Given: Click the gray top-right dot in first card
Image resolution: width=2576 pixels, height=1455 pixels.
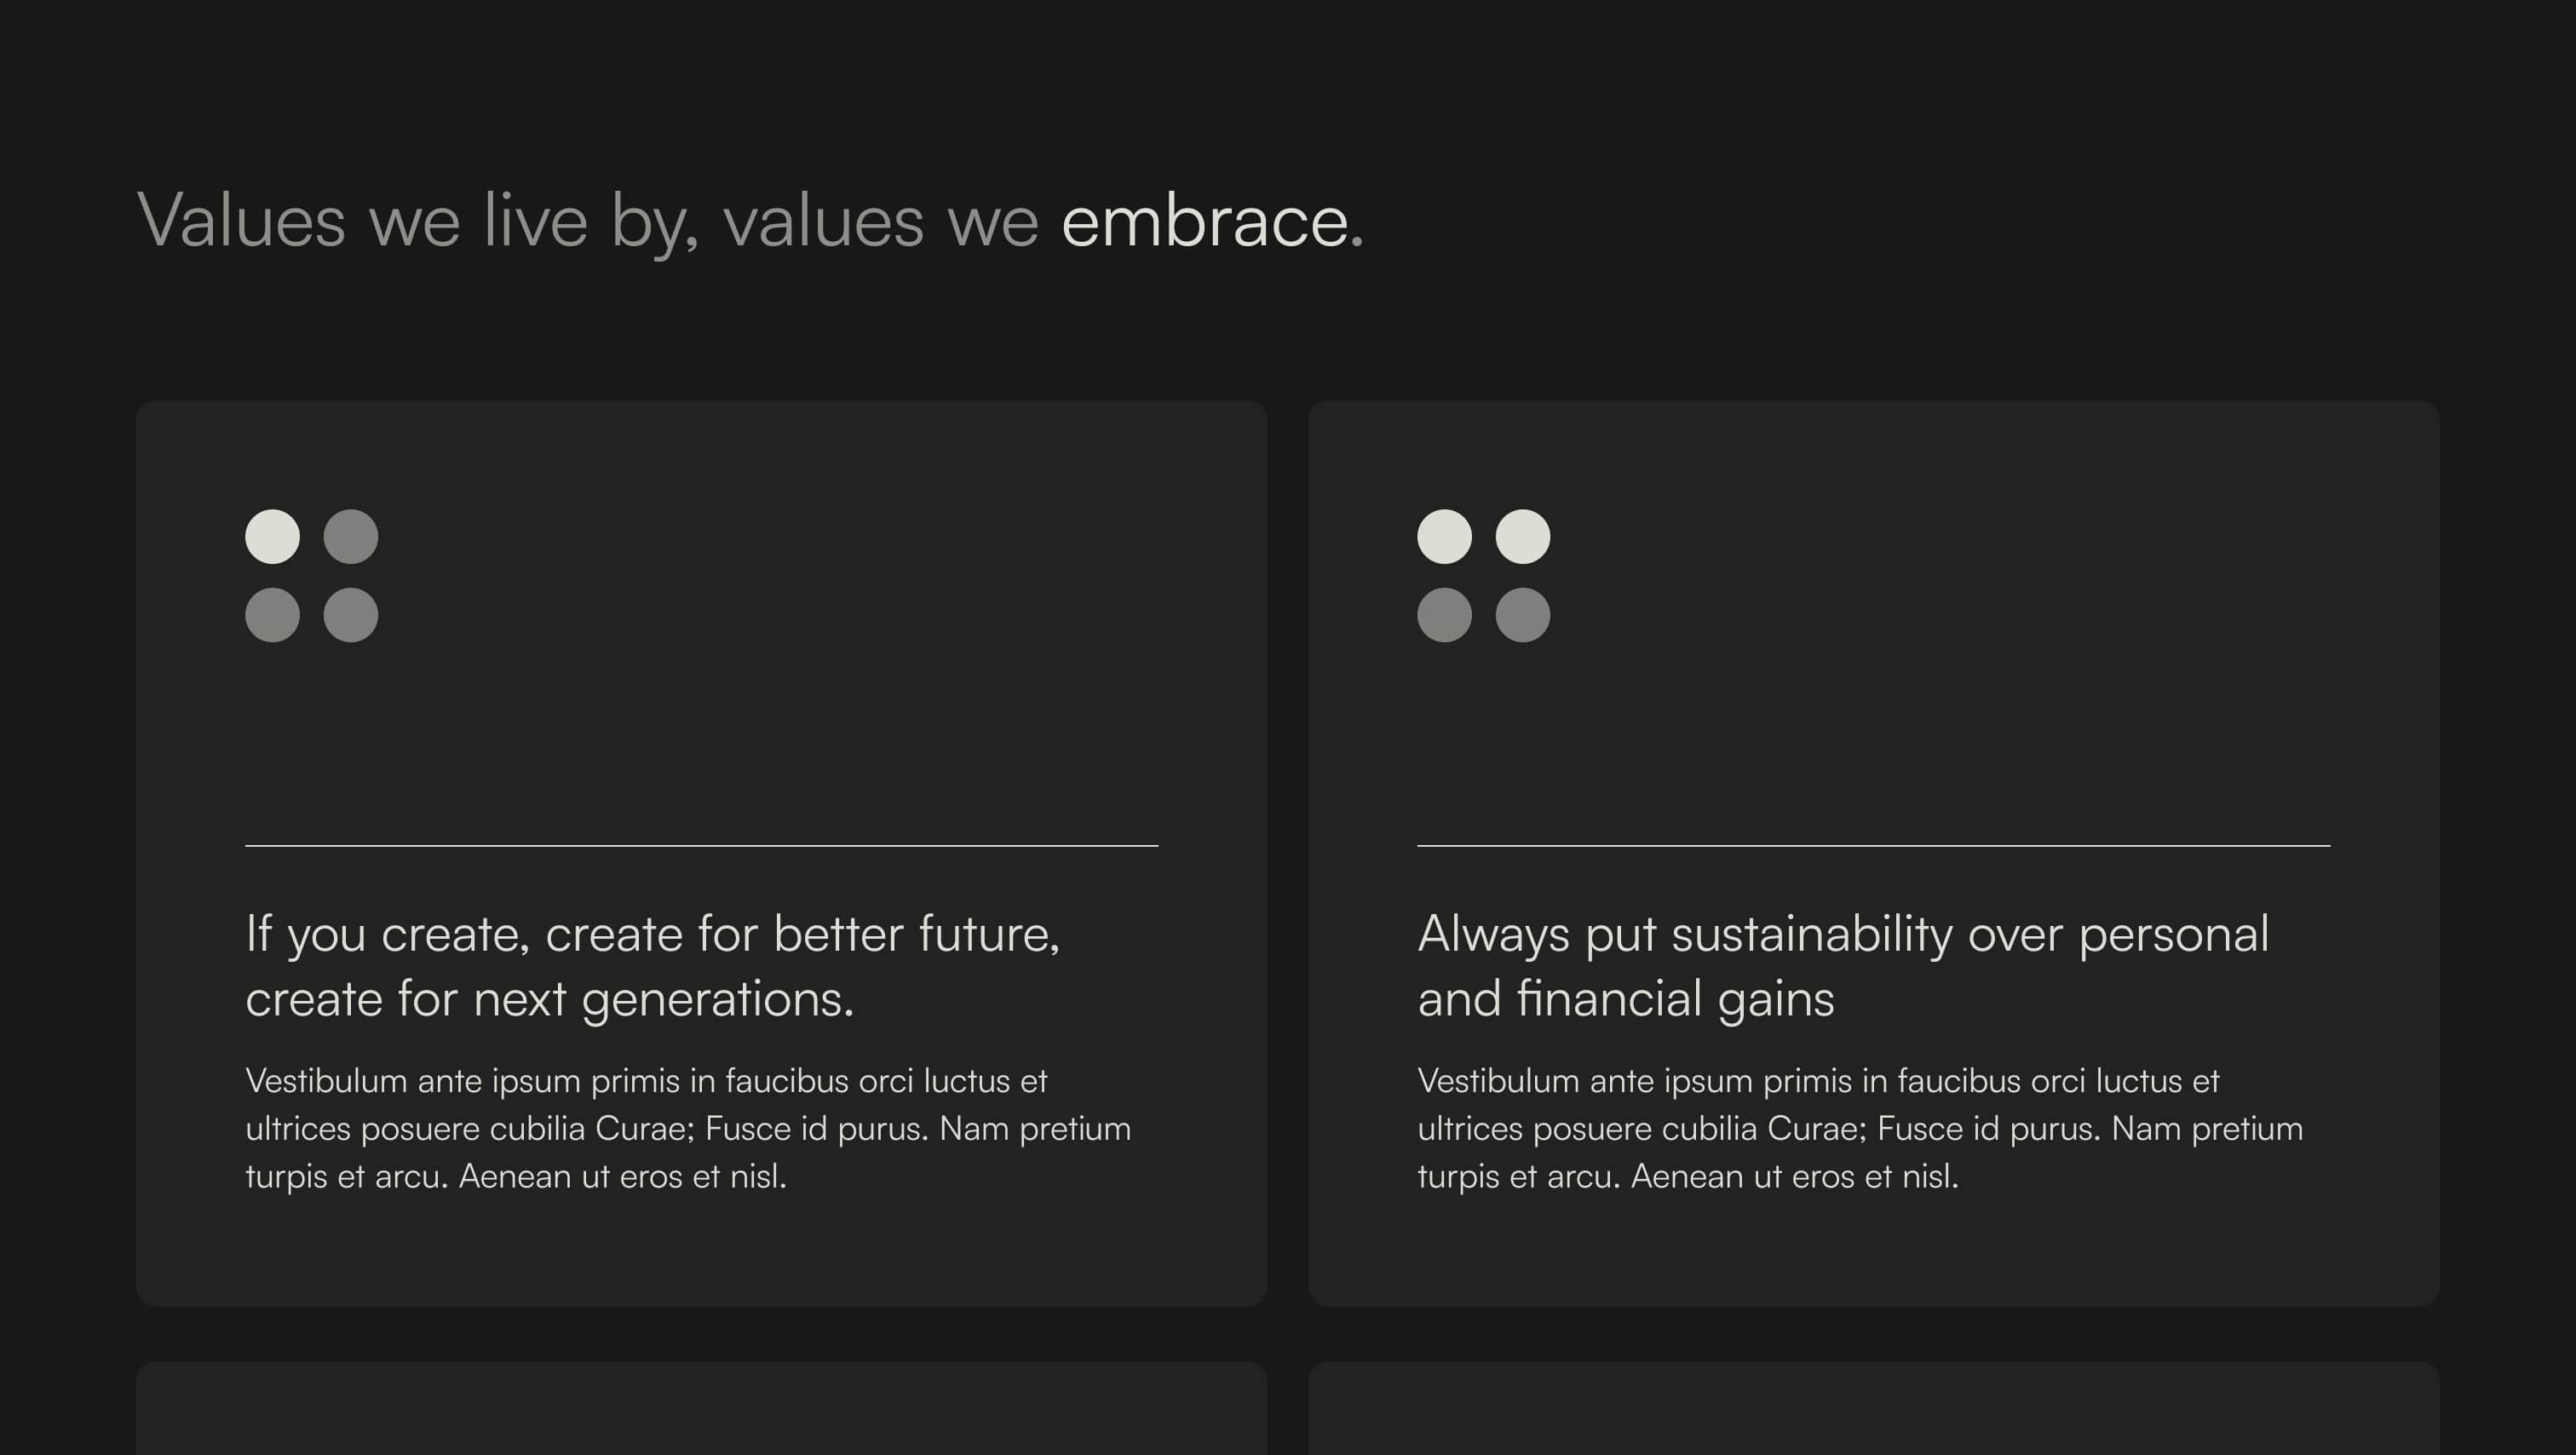Looking at the screenshot, I should 351,537.
